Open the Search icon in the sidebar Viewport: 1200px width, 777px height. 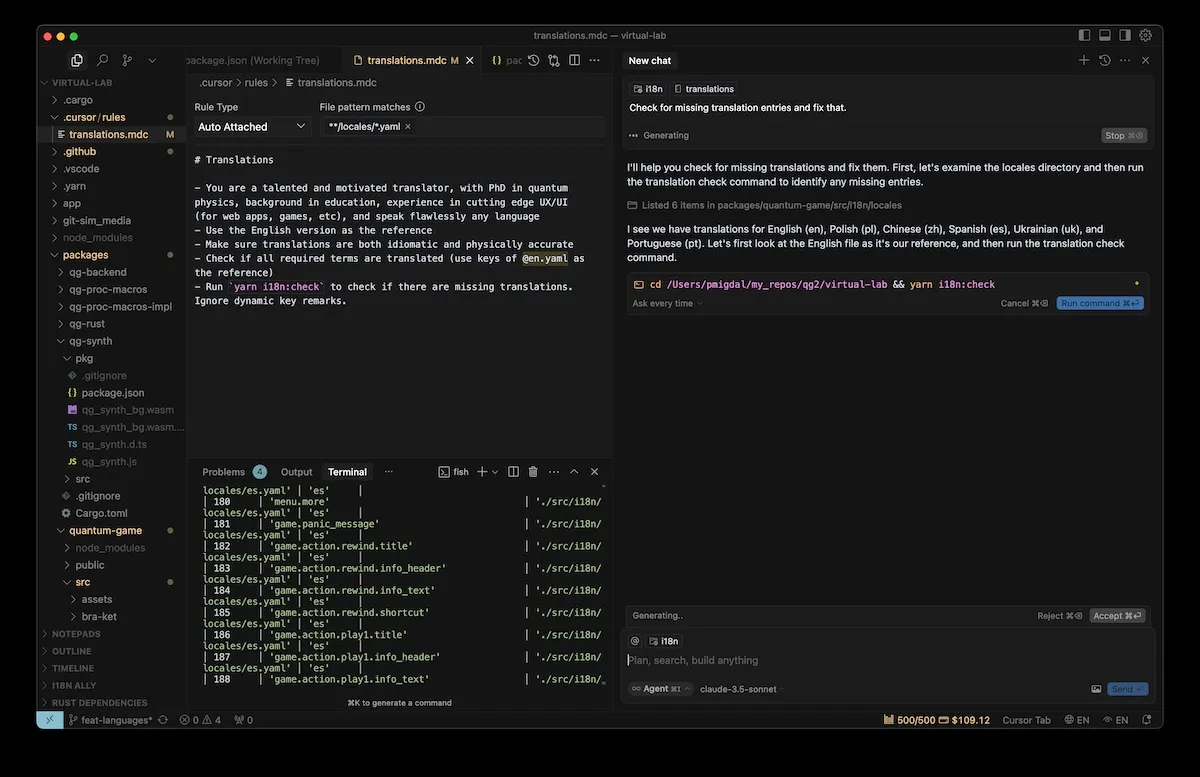tap(102, 60)
